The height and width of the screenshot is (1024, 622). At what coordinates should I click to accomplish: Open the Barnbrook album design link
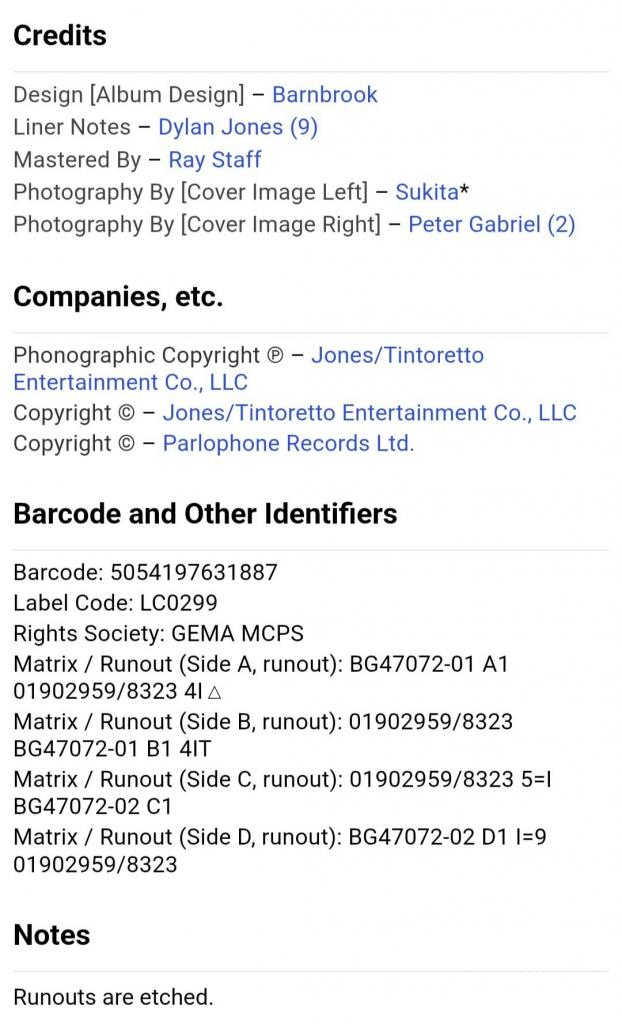tap(324, 95)
